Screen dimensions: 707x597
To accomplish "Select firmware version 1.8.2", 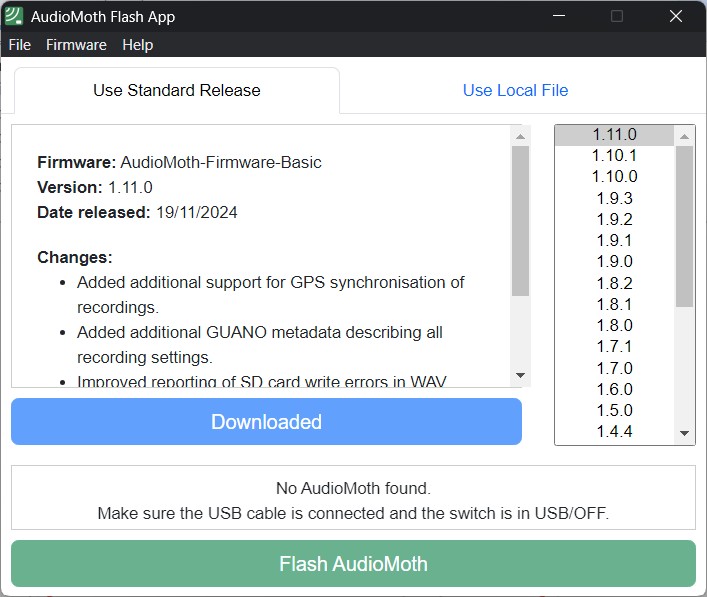I will (615, 283).
